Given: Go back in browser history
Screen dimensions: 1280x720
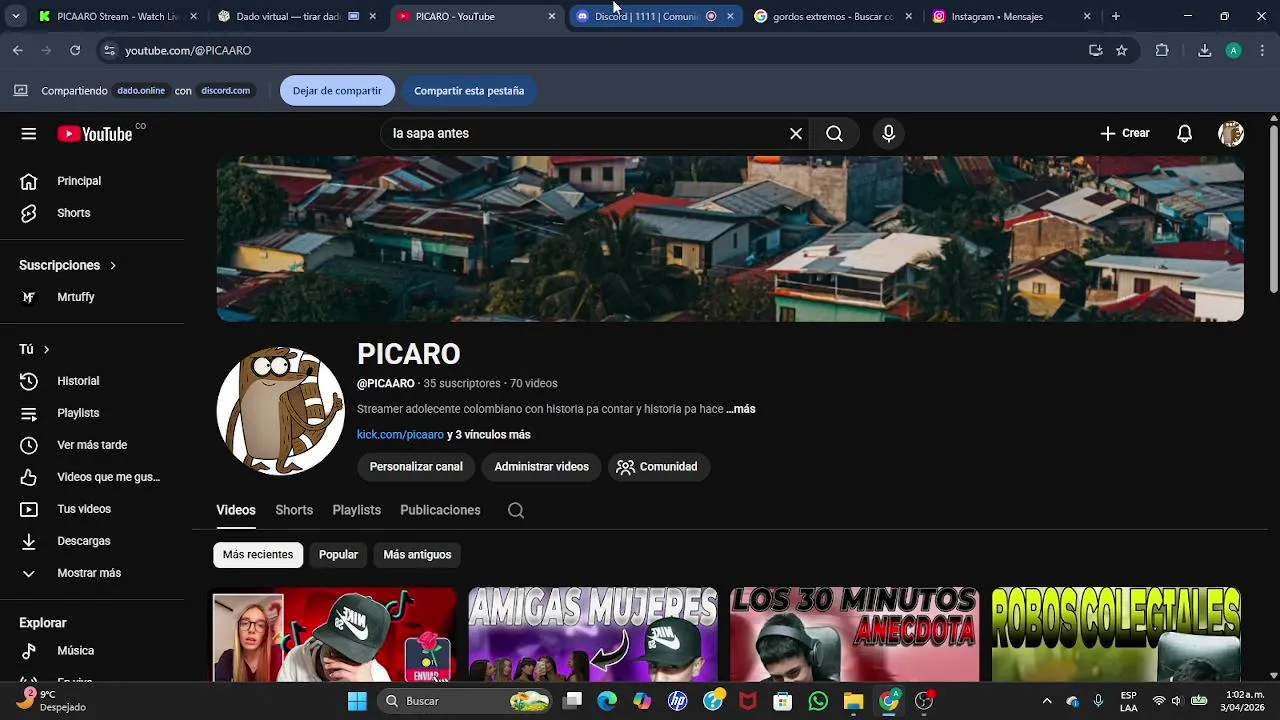Looking at the screenshot, I should tap(17, 50).
